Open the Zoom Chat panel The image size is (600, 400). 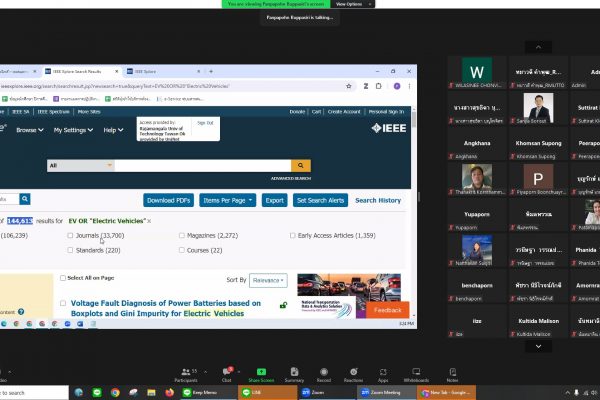point(227,375)
